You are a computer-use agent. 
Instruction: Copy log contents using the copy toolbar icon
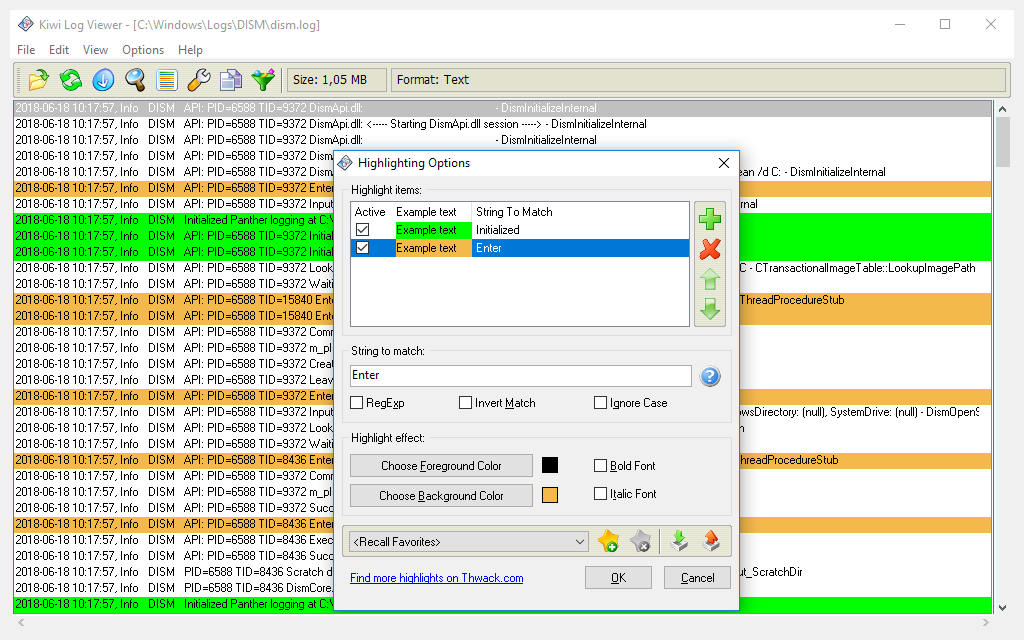pyautogui.click(x=231, y=80)
